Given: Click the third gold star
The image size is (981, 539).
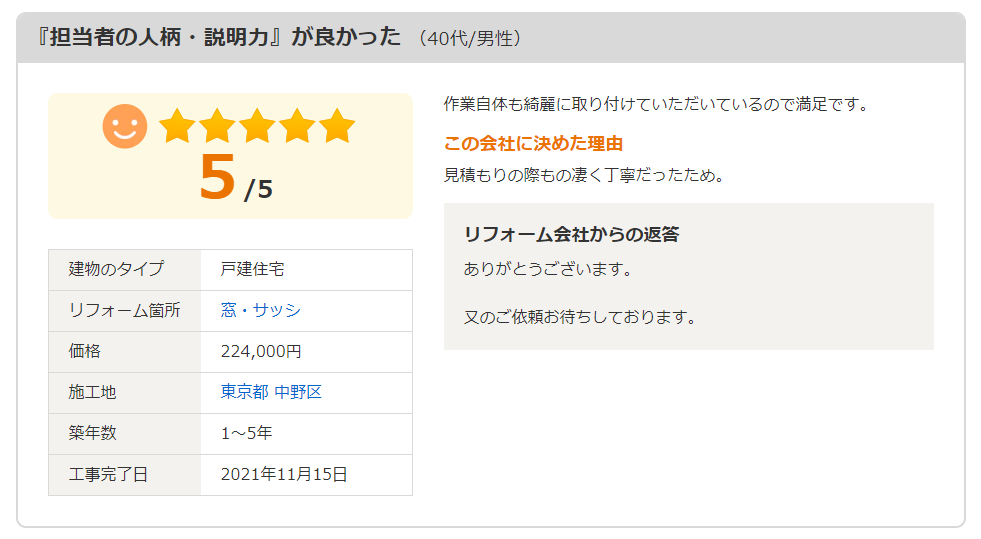Looking at the screenshot, I should coord(257,126).
